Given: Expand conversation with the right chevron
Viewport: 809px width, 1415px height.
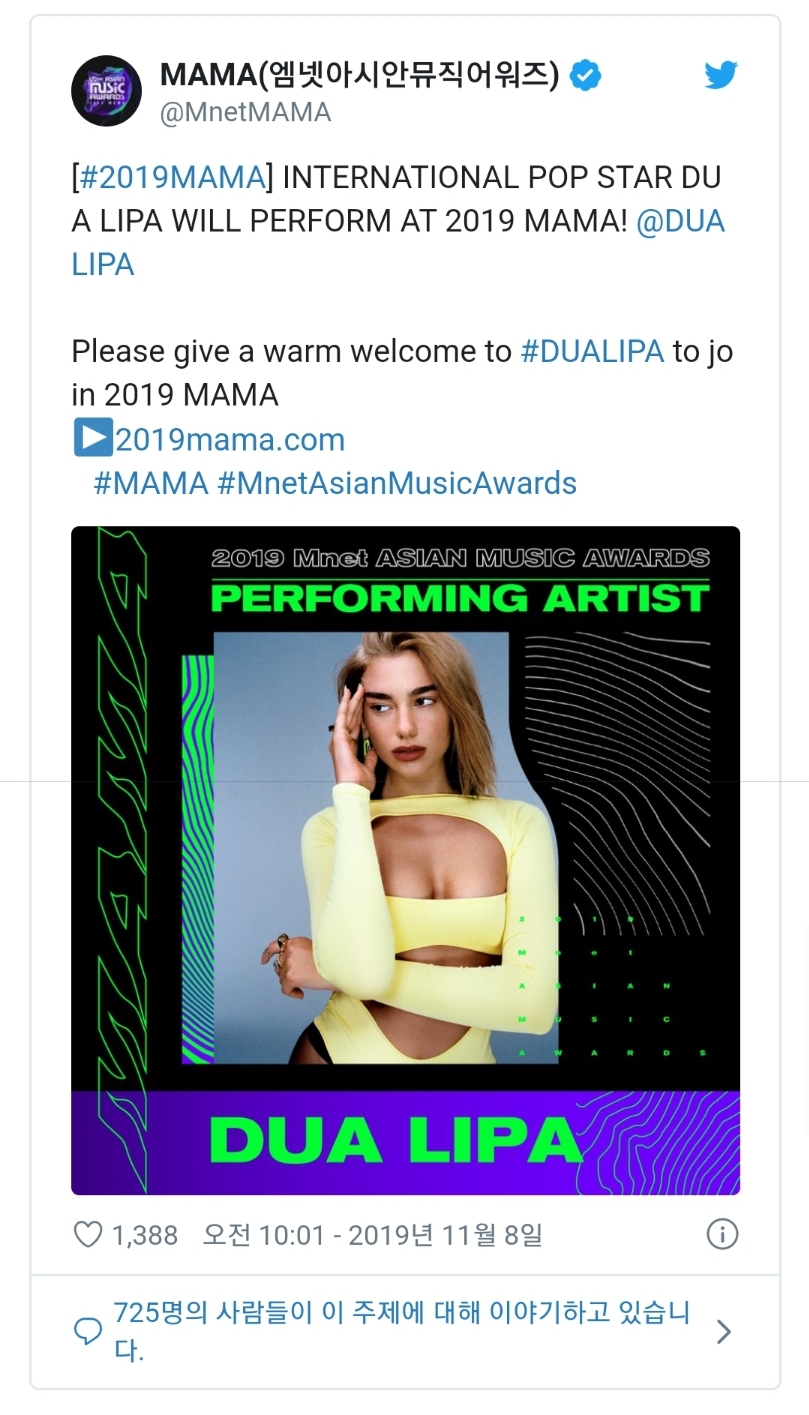Looking at the screenshot, I should [x=724, y=1331].
